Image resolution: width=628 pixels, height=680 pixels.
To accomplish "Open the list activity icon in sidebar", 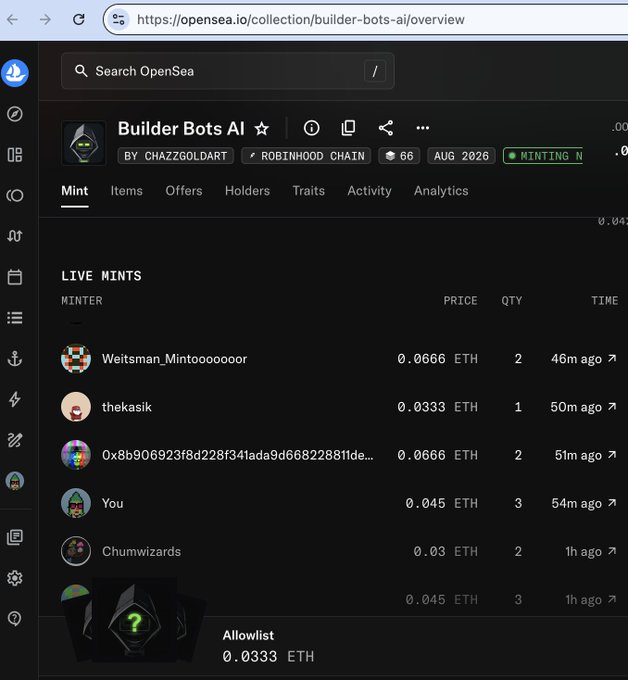I will (x=15, y=318).
